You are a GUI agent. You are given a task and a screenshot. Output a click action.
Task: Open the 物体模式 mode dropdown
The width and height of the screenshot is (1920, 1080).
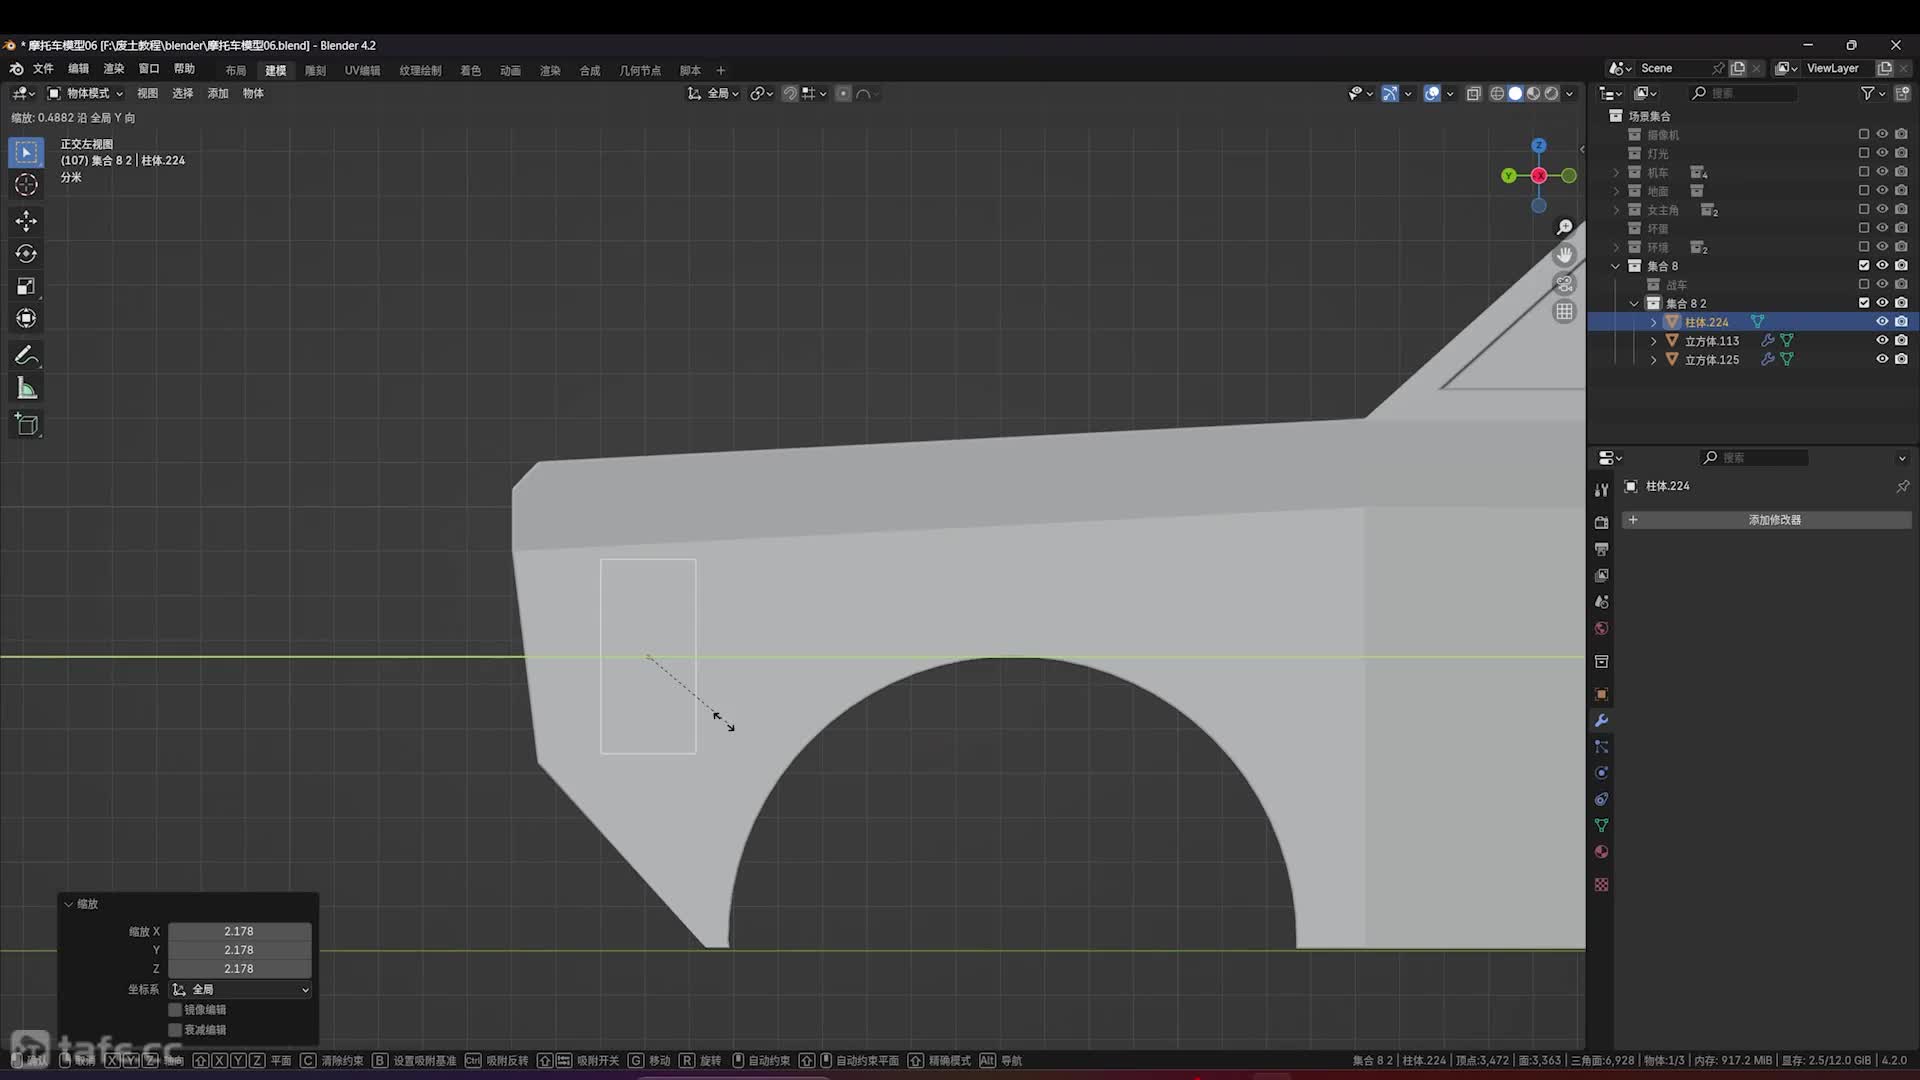click(86, 93)
